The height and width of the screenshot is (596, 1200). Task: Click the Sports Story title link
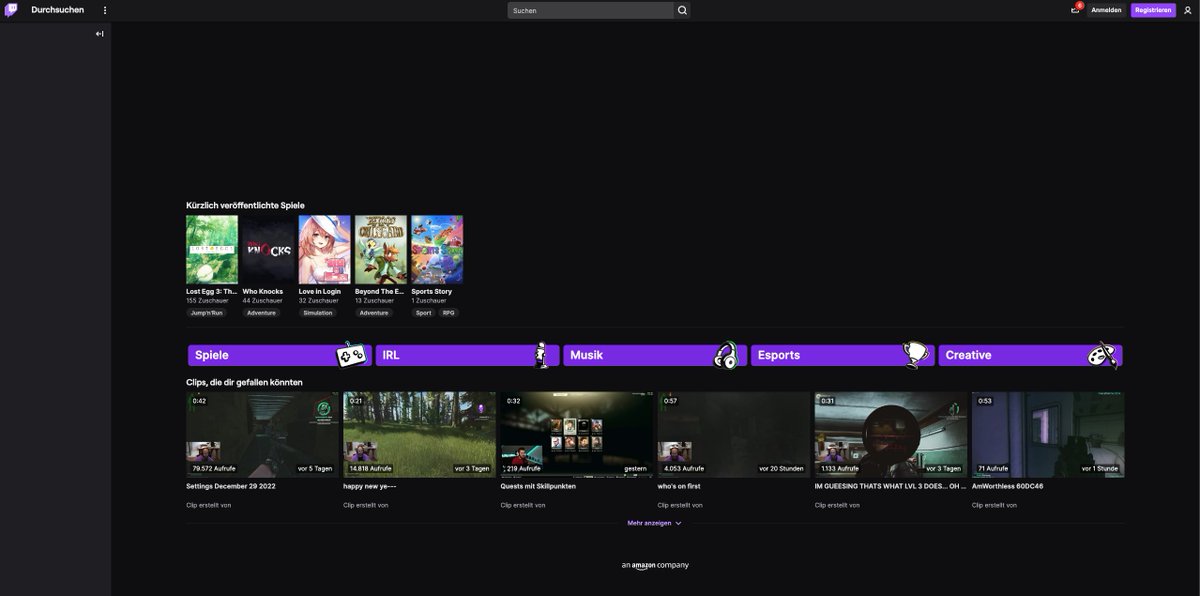tap(431, 292)
